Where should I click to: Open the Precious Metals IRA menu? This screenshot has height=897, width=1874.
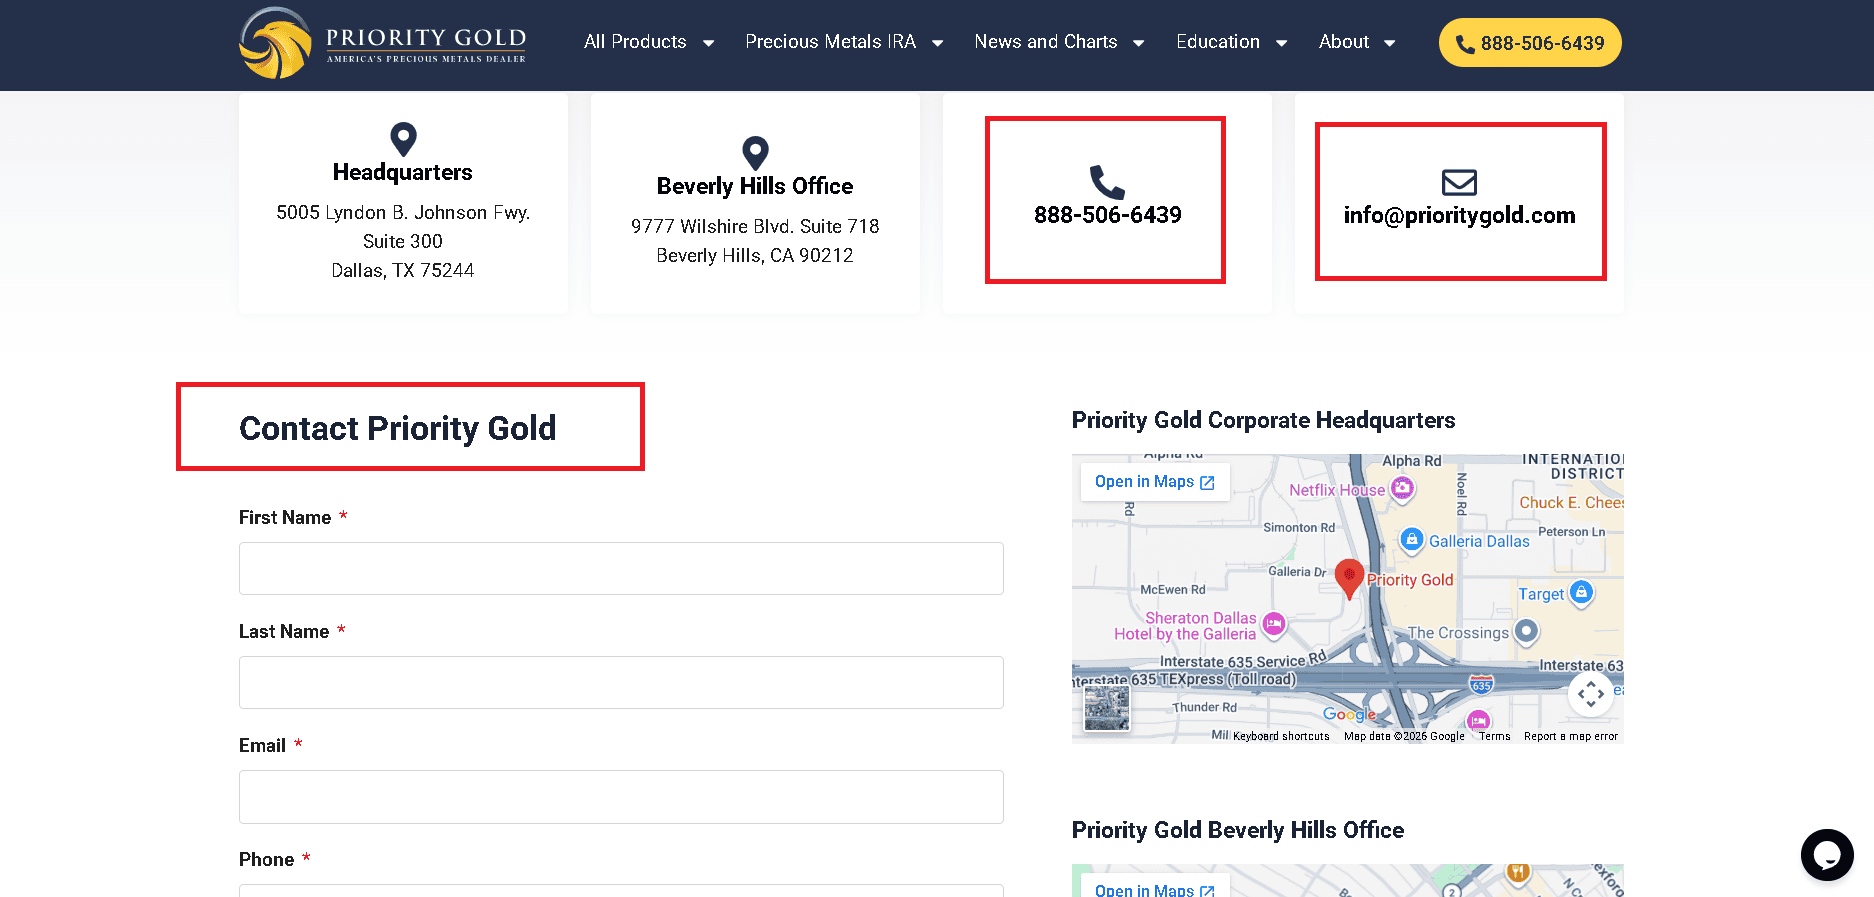830,42
